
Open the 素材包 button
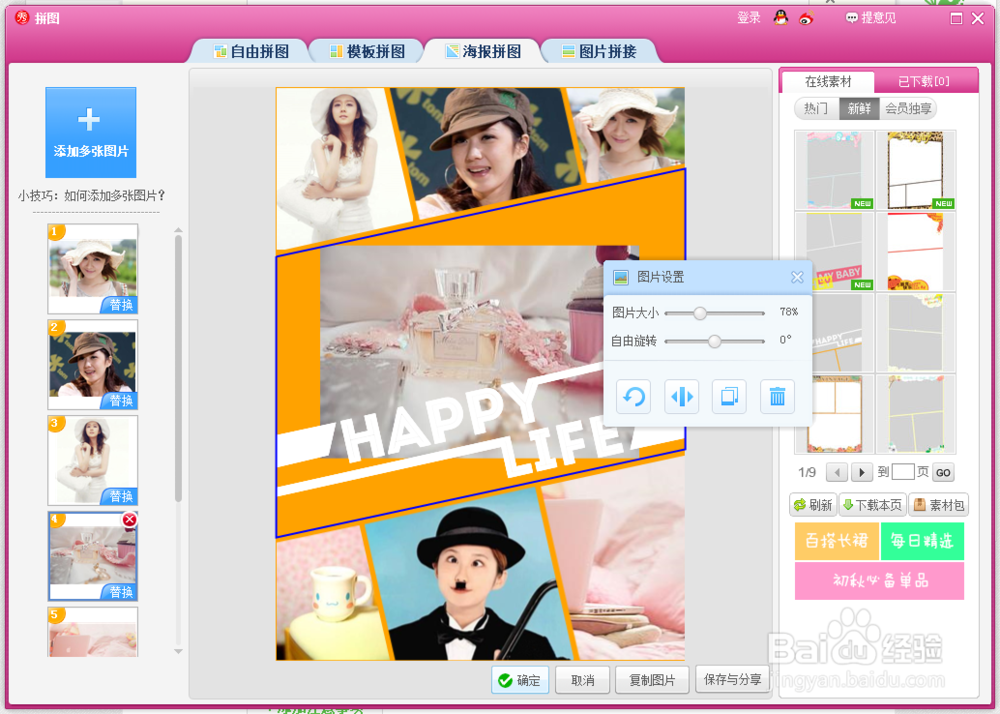[938, 505]
